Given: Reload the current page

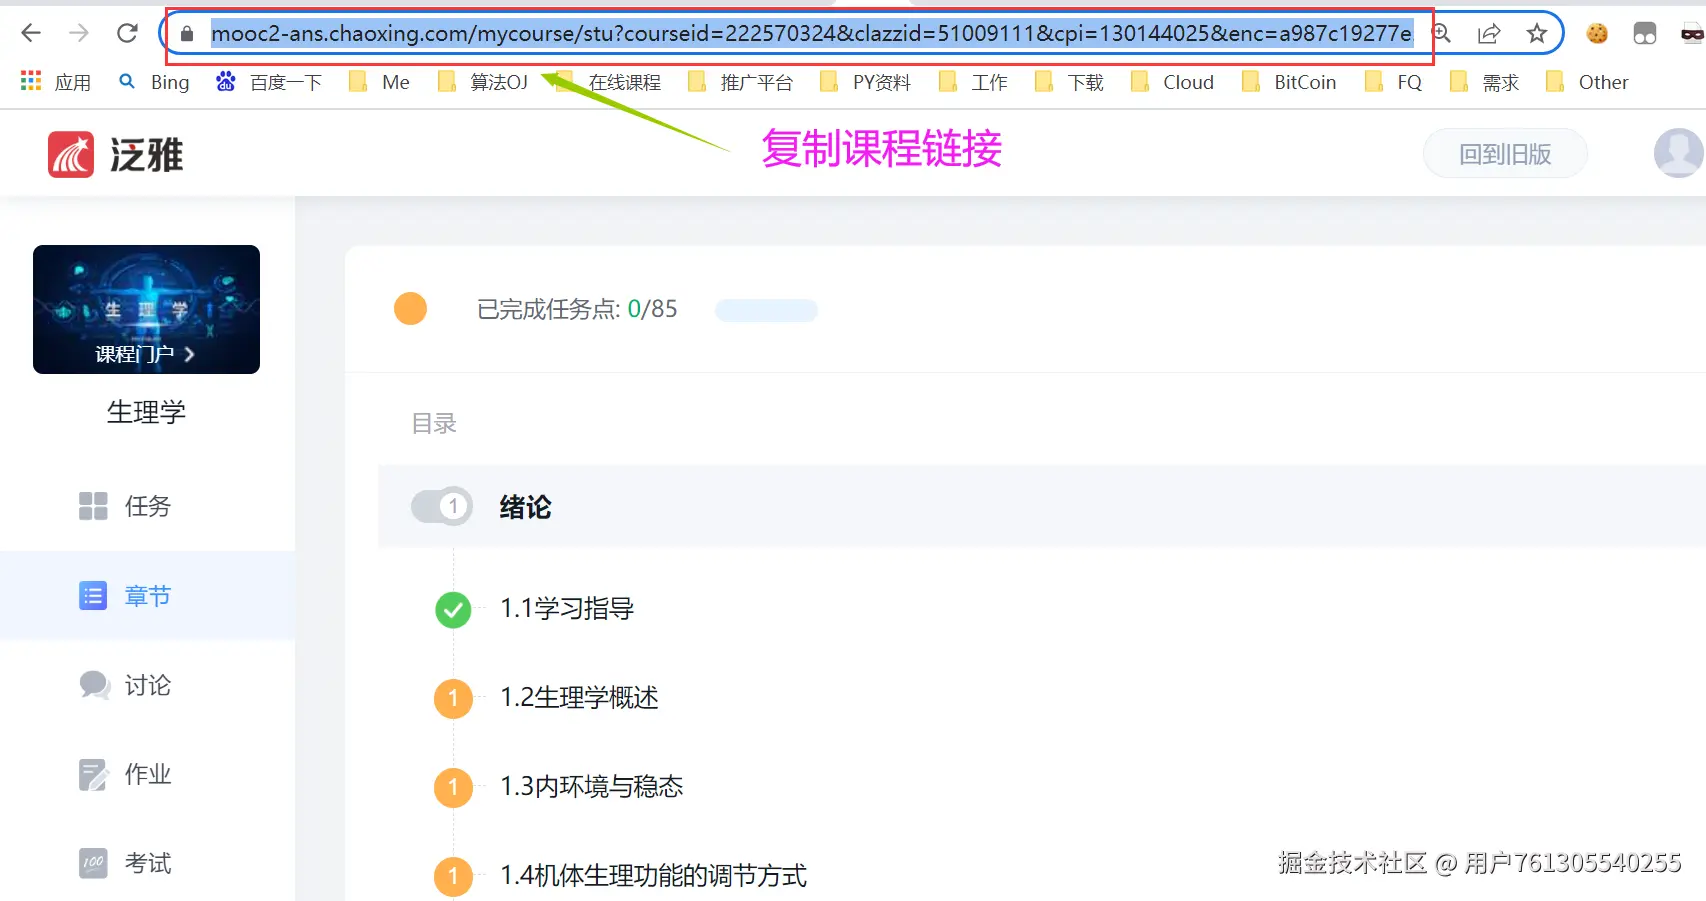Looking at the screenshot, I should pyautogui.click(x=127, y=33).
